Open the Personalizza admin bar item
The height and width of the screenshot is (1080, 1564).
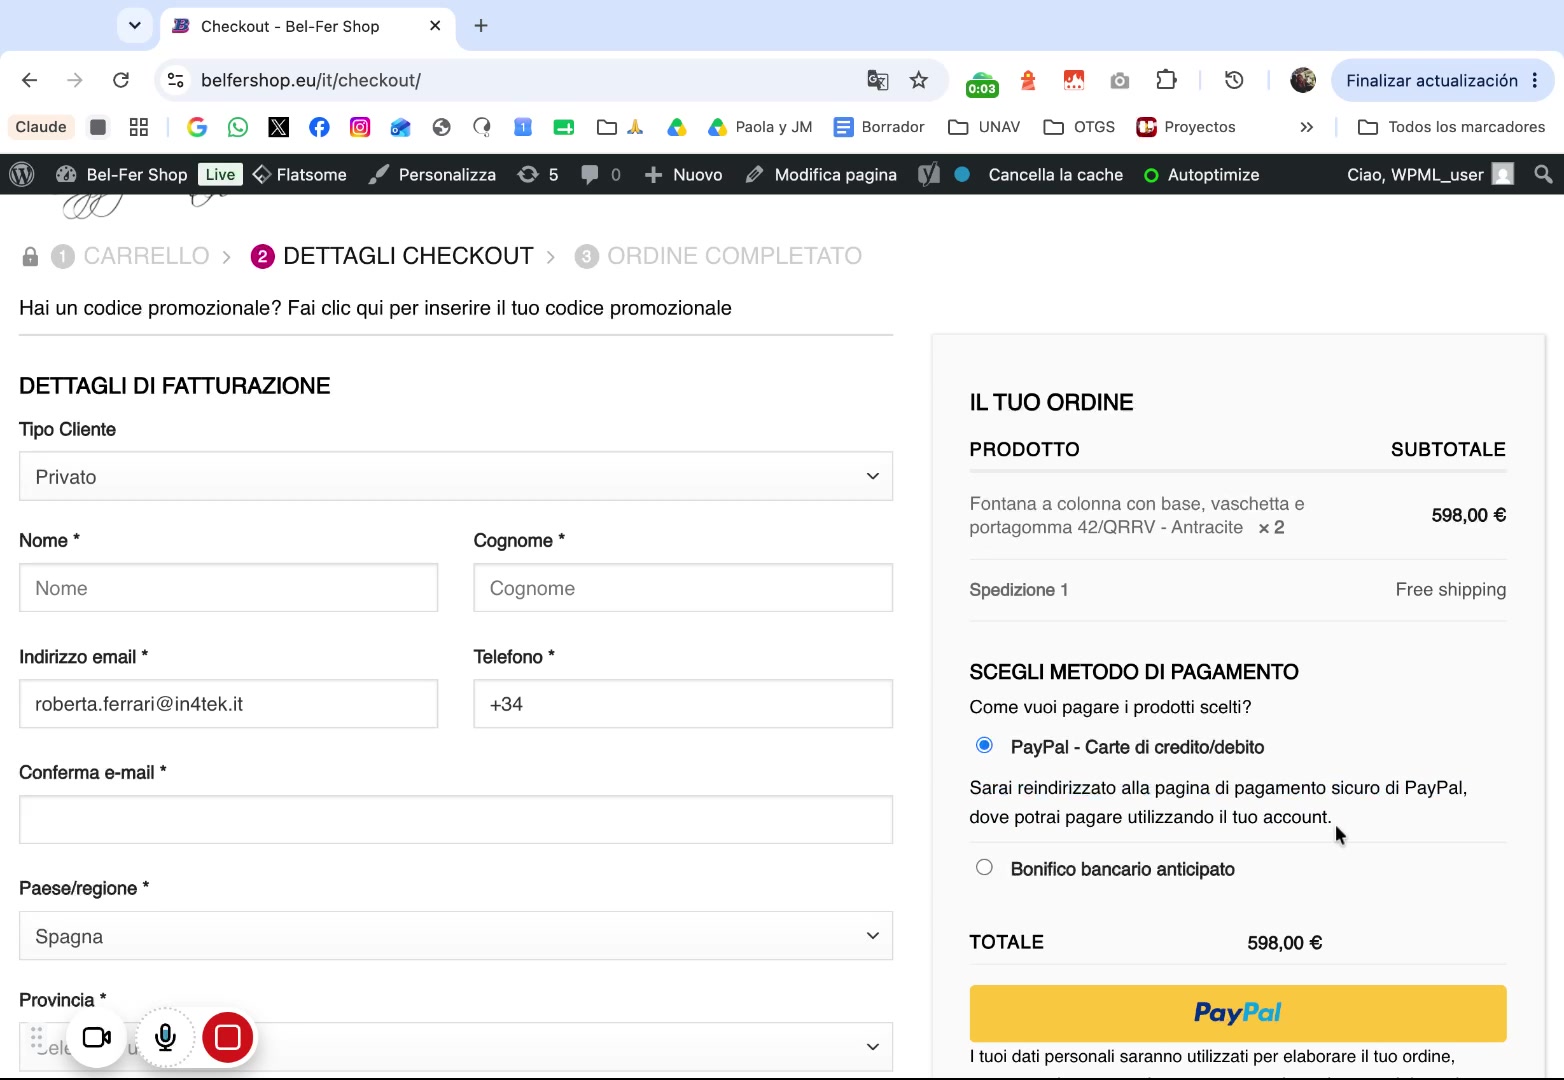pyautogui.click(x=432, y=174)
